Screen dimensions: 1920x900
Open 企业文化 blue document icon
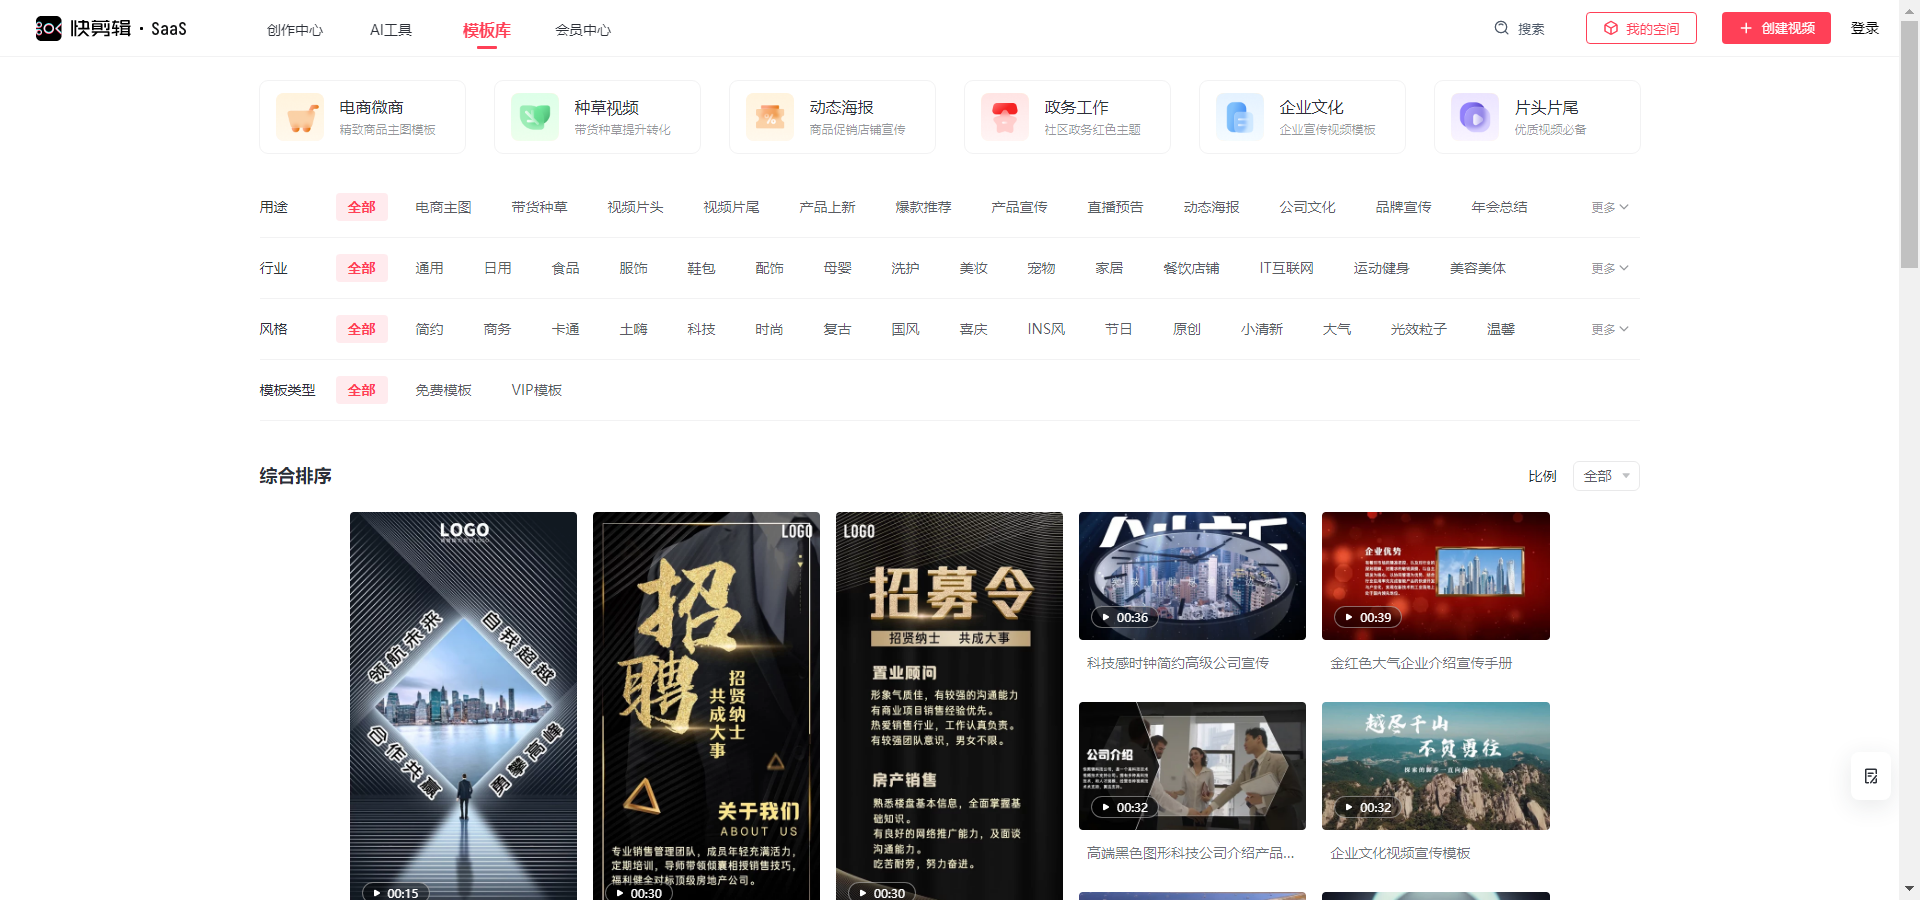click(x=1240, y=117)
